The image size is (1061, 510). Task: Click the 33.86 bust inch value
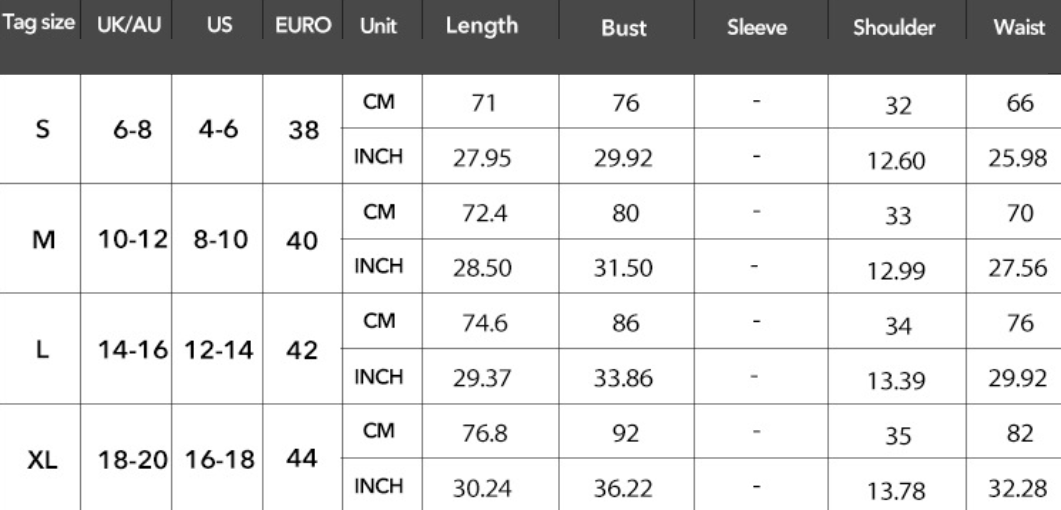click(x=624, y=377)
